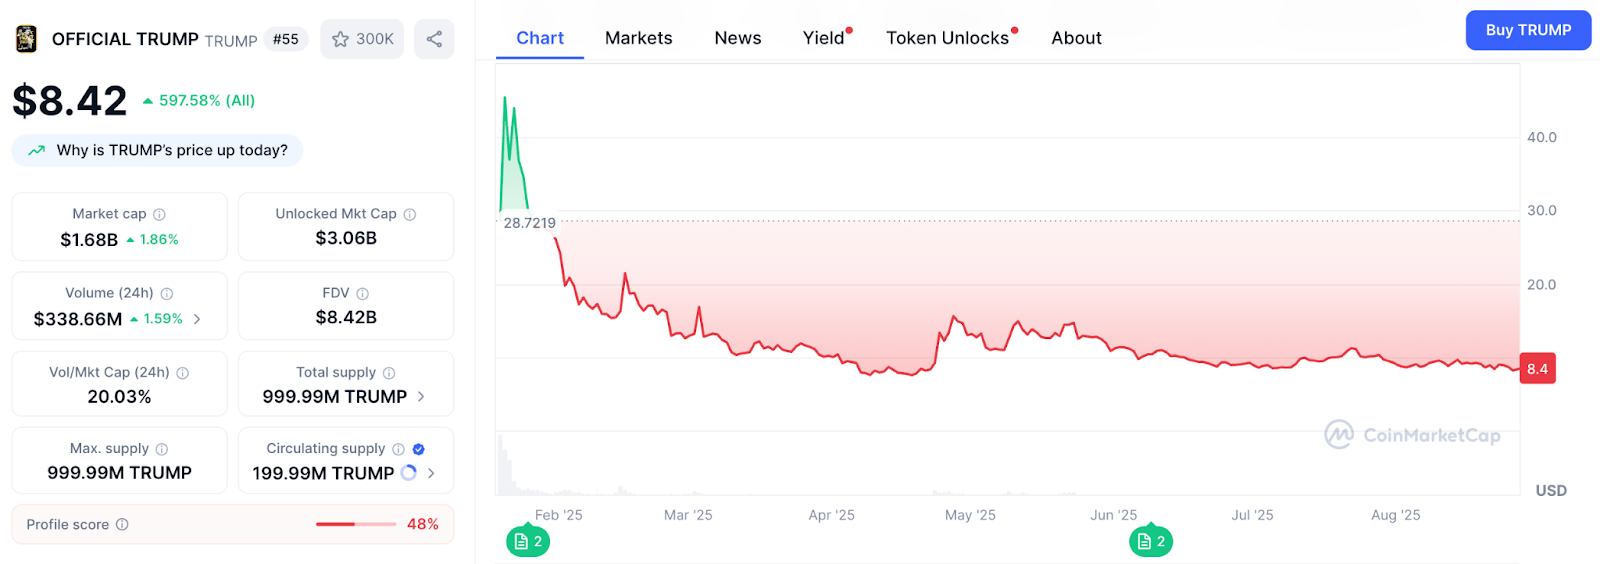
Task: Open info icon next to FDV
Action: pos(363,294)
